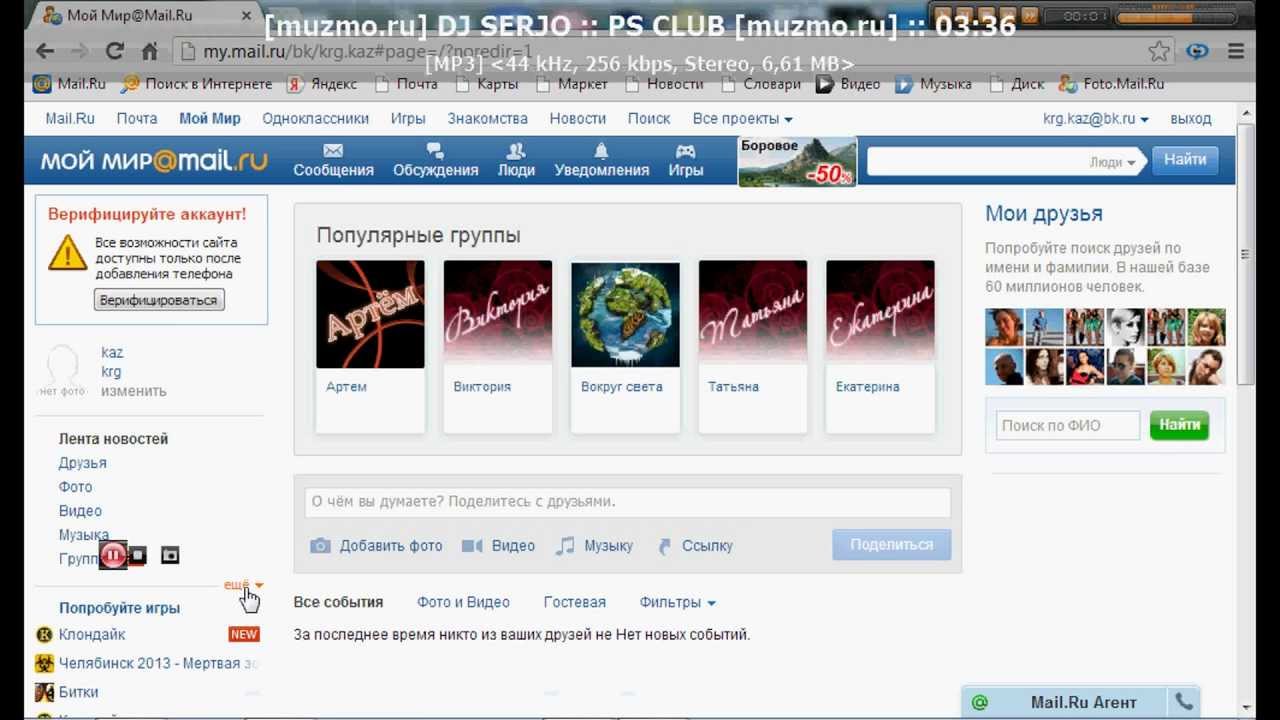This screenshot has height=720, width=1280.
Task: Open the Челябинск 2013 game icon
Action: 44,663
